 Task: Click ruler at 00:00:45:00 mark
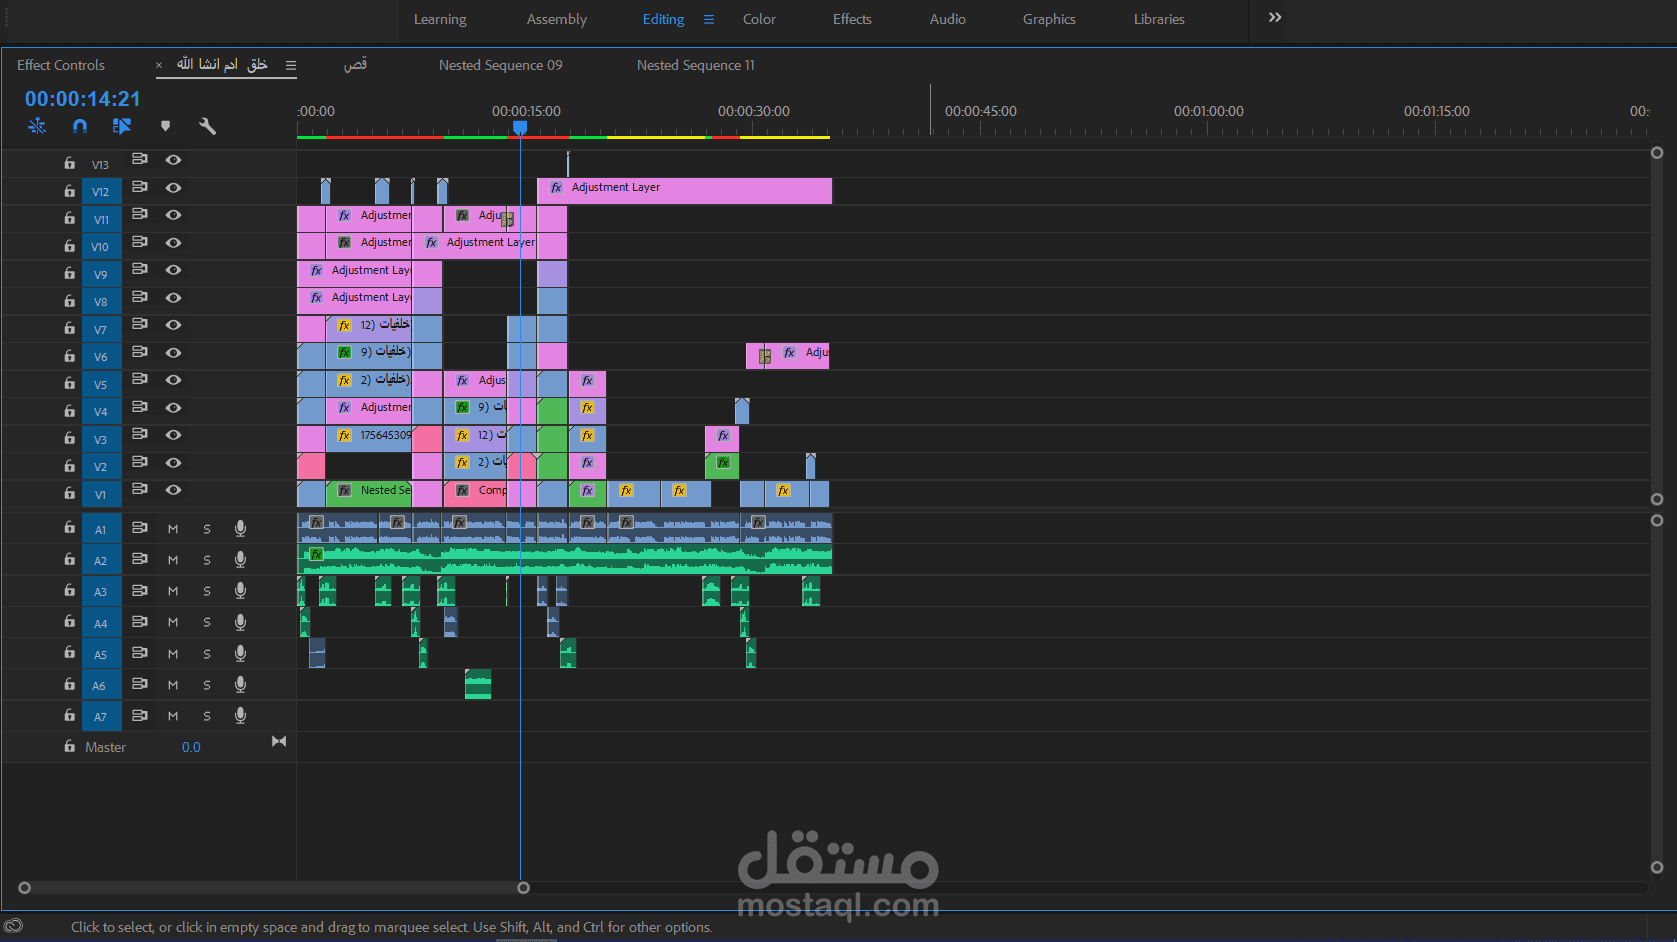tap(980, 111)
